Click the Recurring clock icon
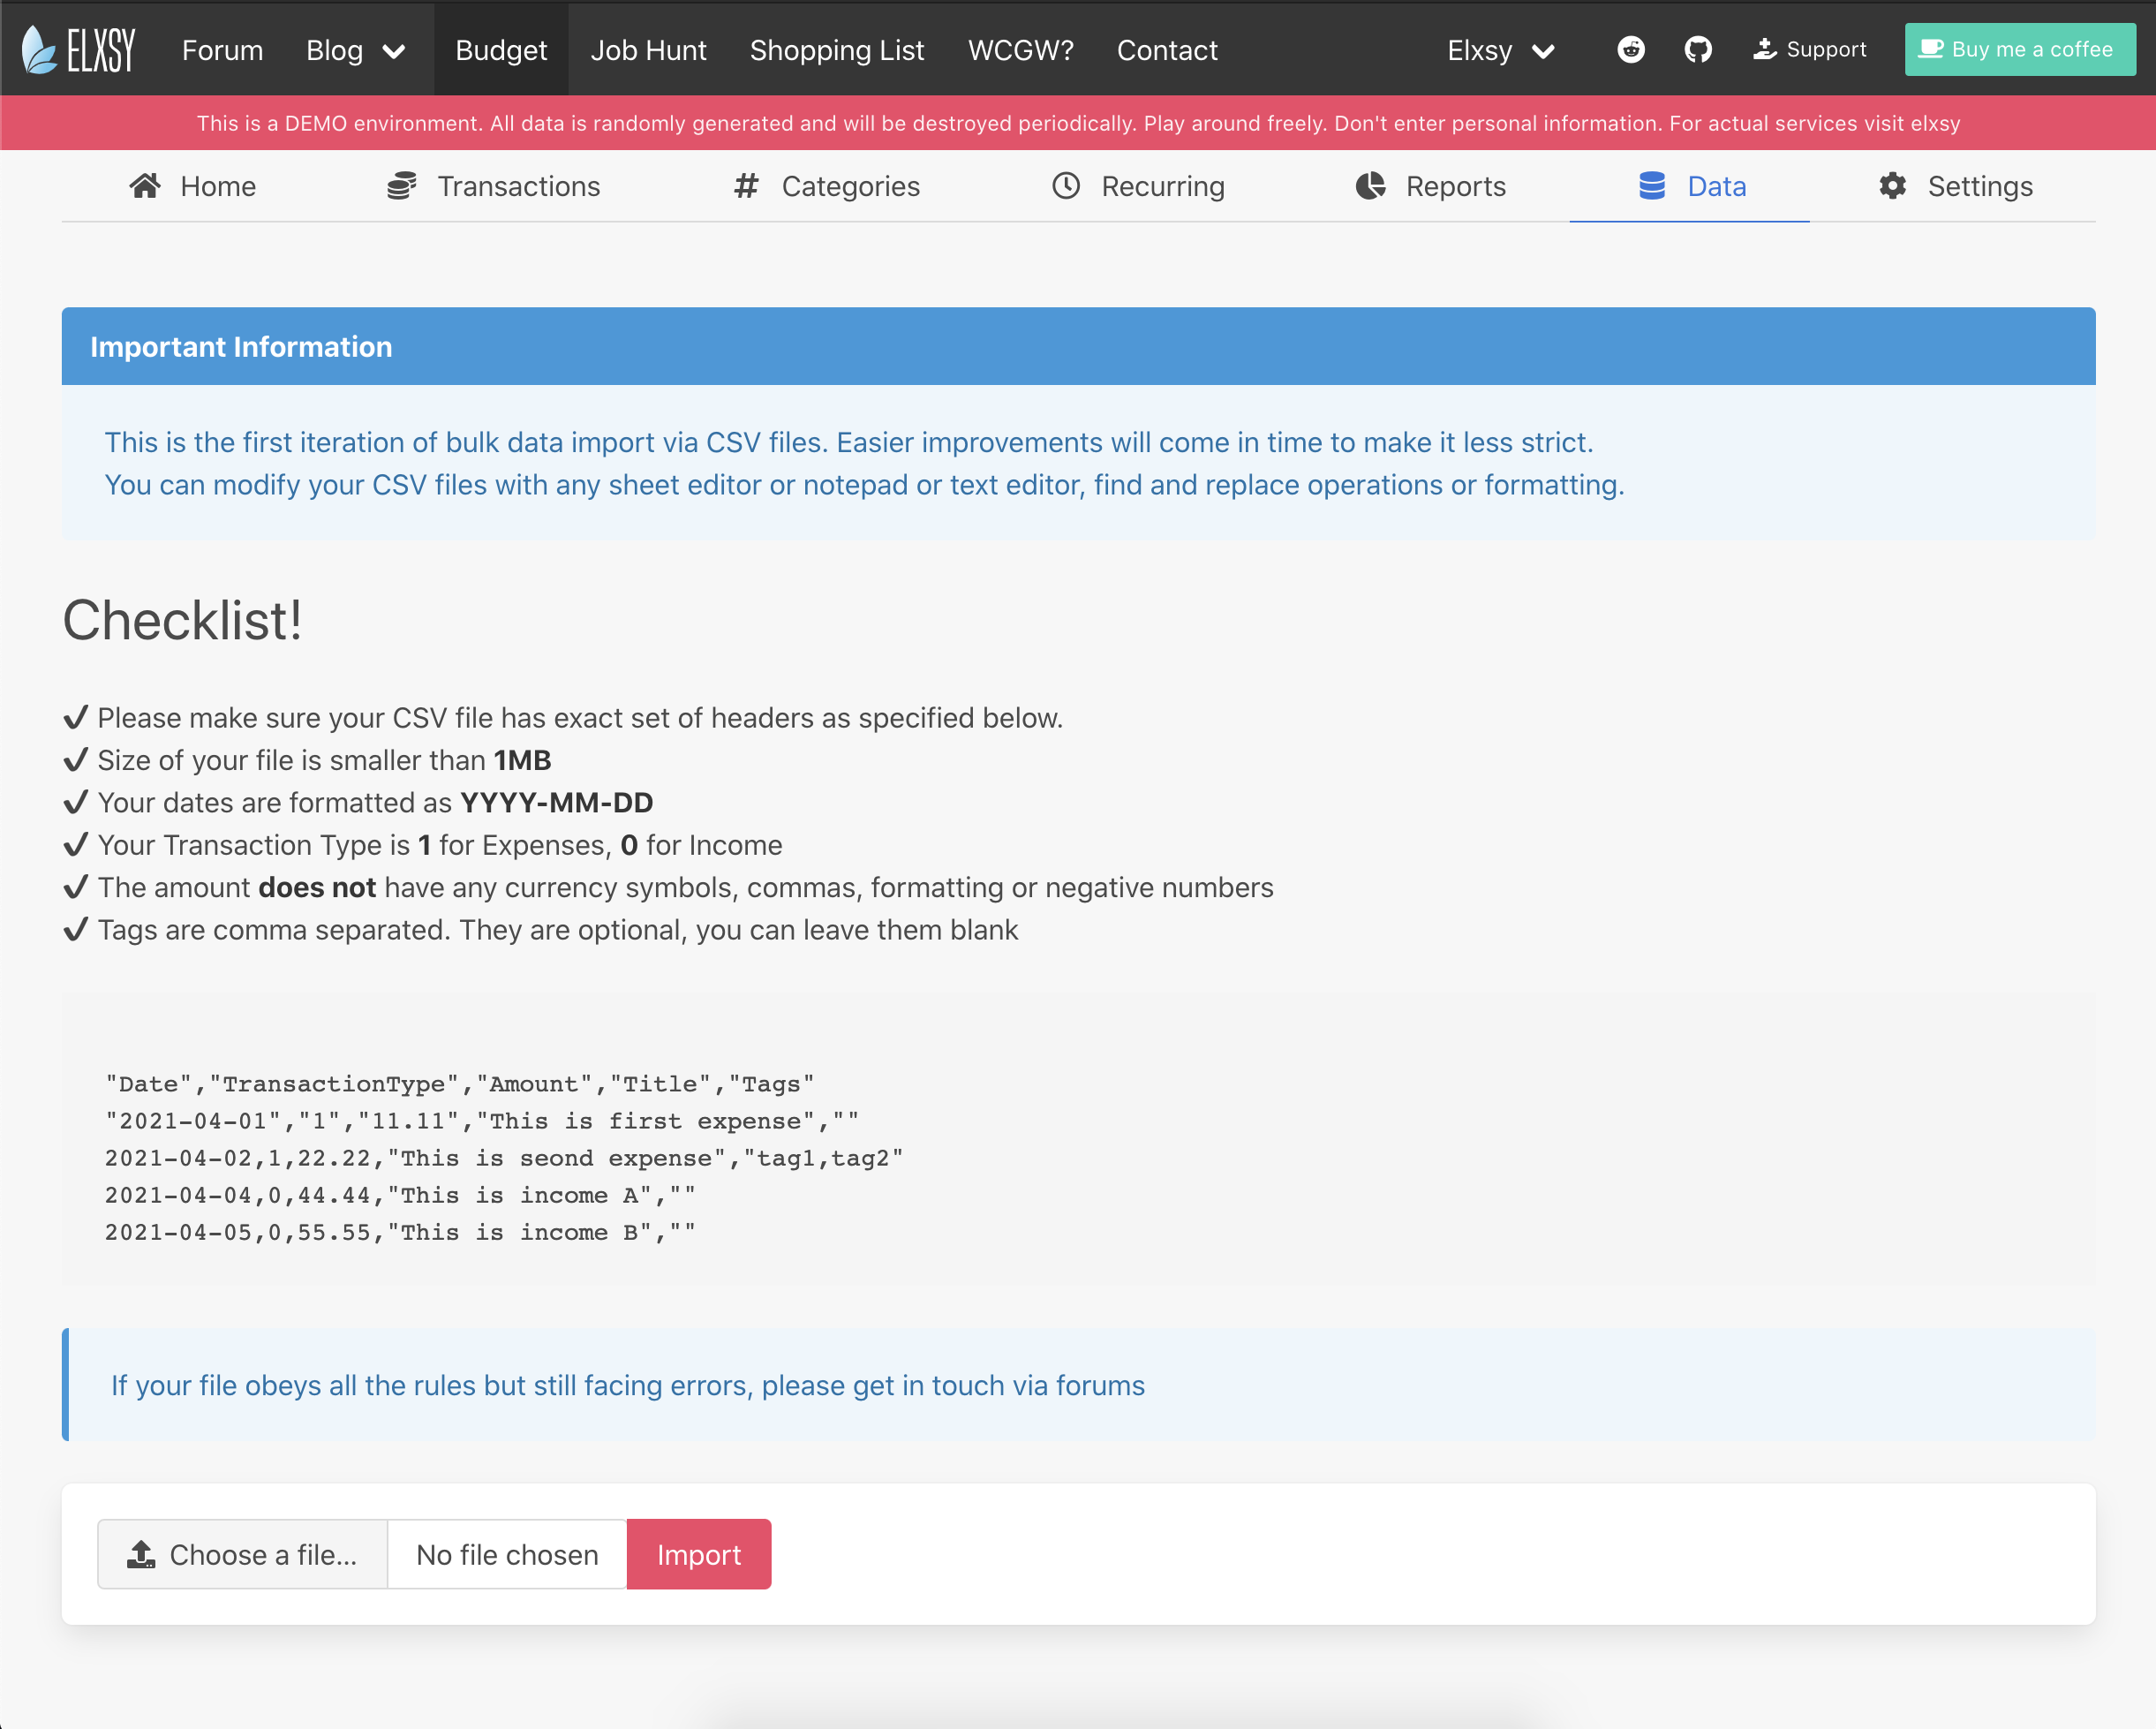 click(1066, 186)
